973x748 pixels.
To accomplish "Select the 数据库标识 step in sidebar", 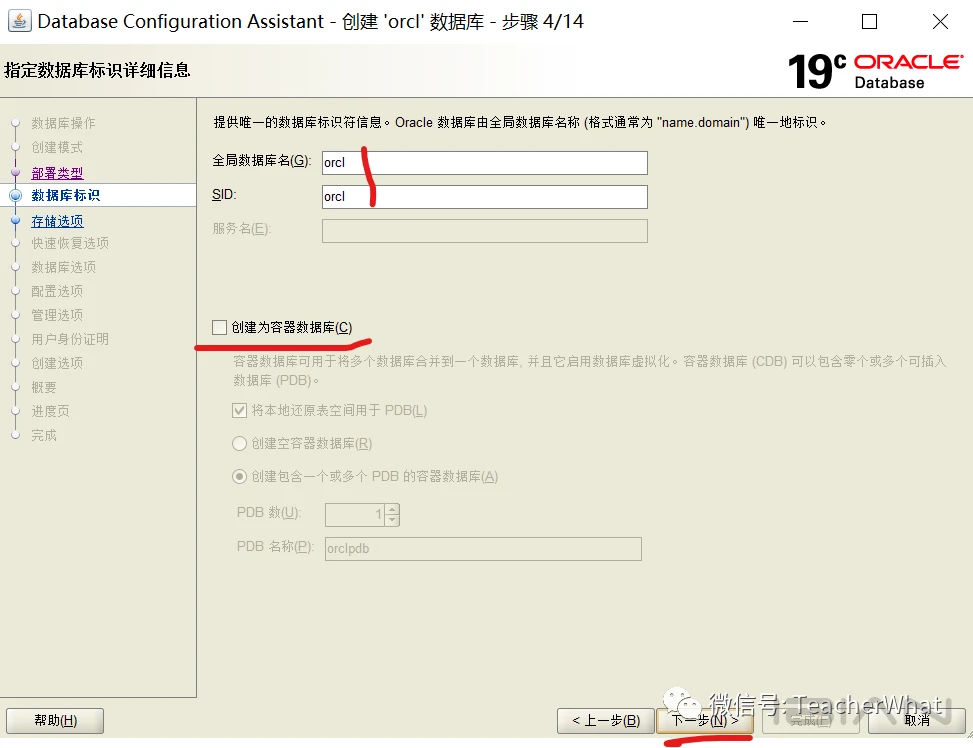I will tap(66, 195).
